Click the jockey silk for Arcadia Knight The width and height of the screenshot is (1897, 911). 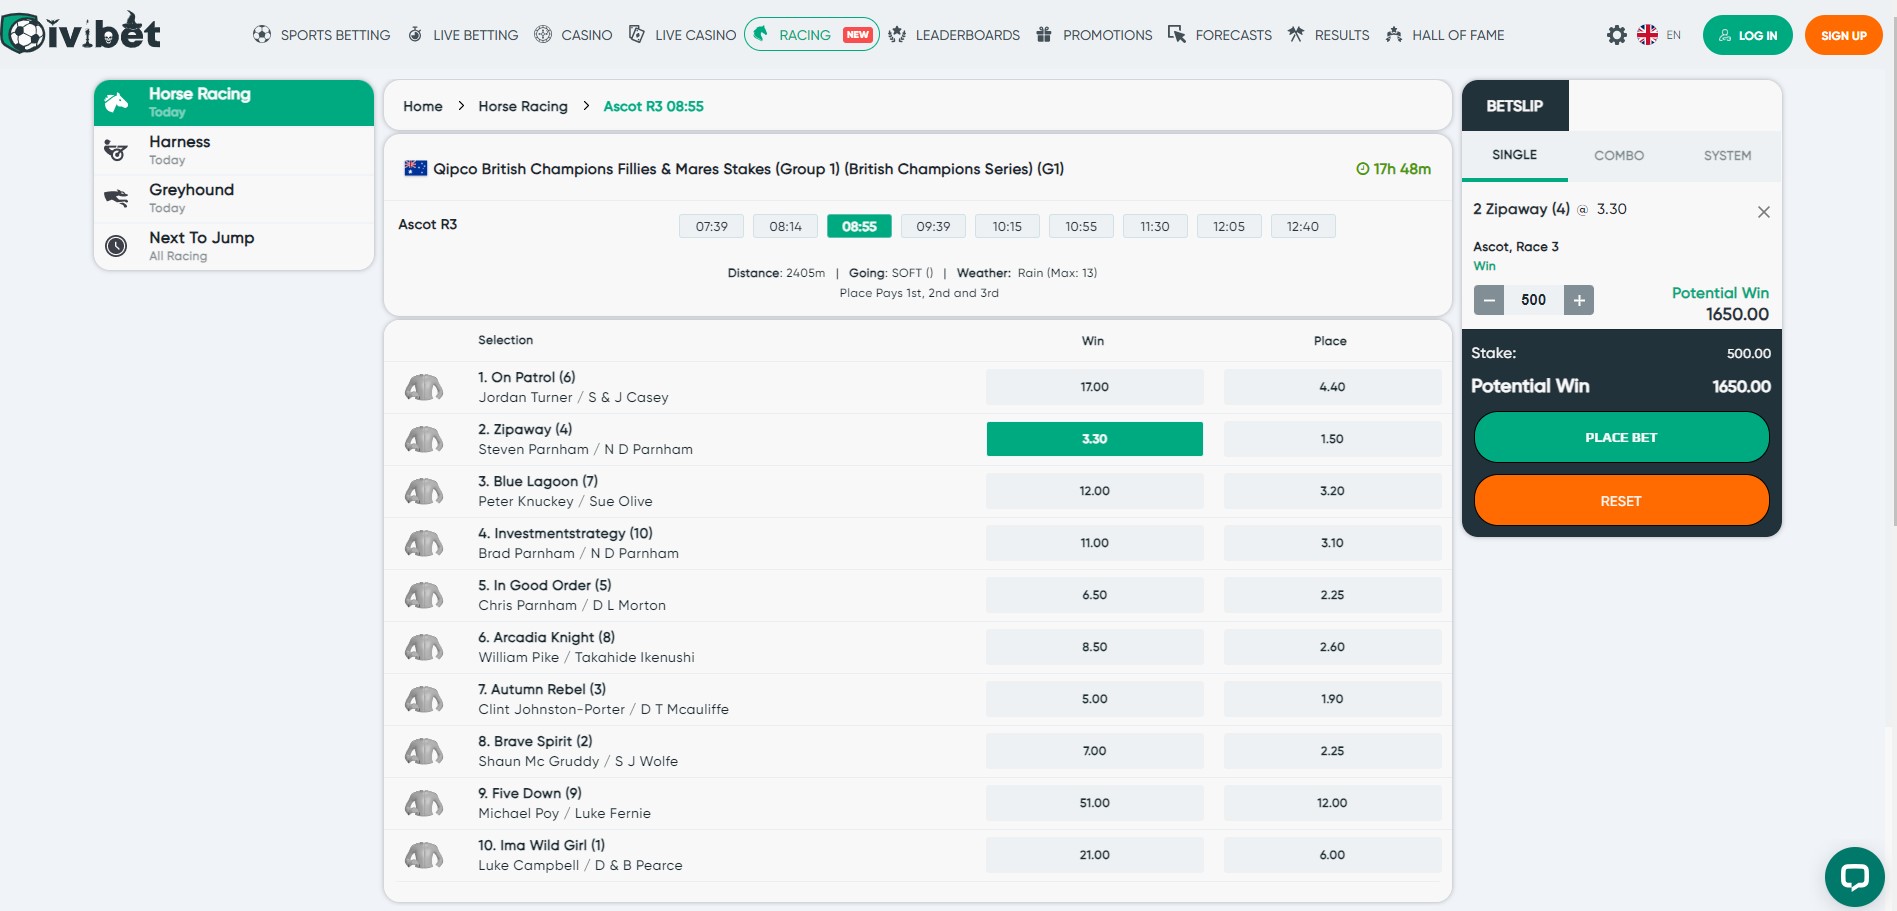pos(424,647)
